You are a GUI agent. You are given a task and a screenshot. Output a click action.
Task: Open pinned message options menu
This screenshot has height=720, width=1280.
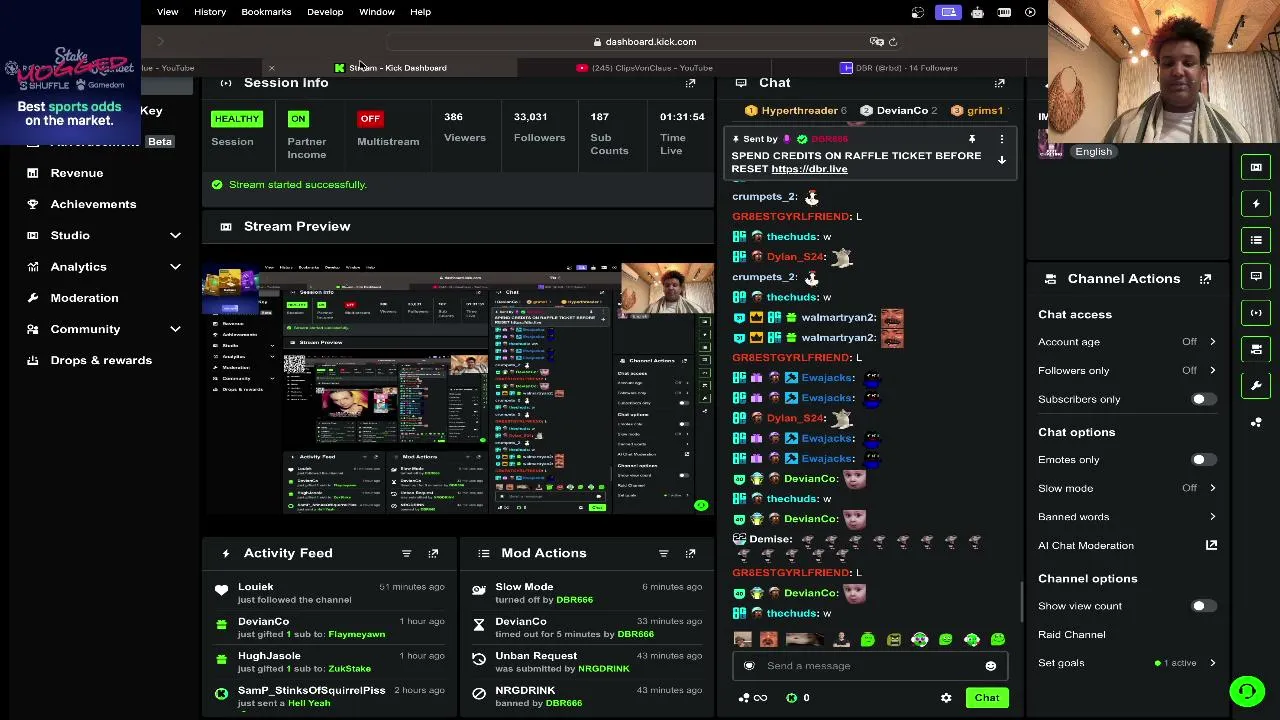(1001, 140)
